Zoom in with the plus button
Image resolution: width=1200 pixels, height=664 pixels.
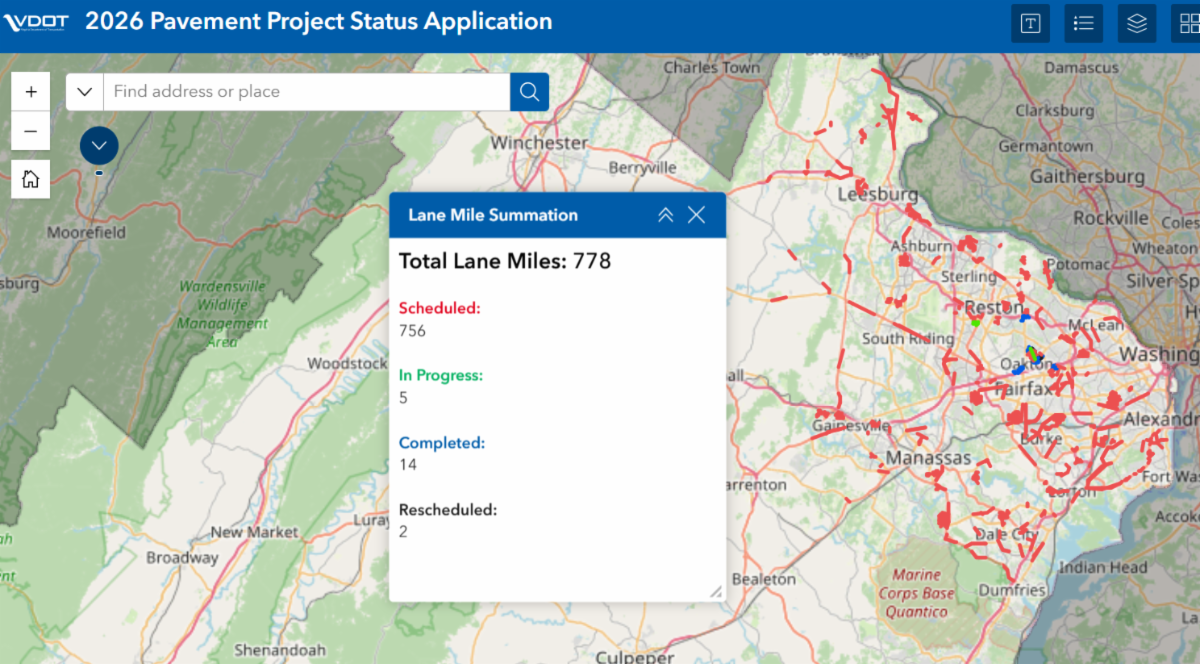tap(31, 91)
